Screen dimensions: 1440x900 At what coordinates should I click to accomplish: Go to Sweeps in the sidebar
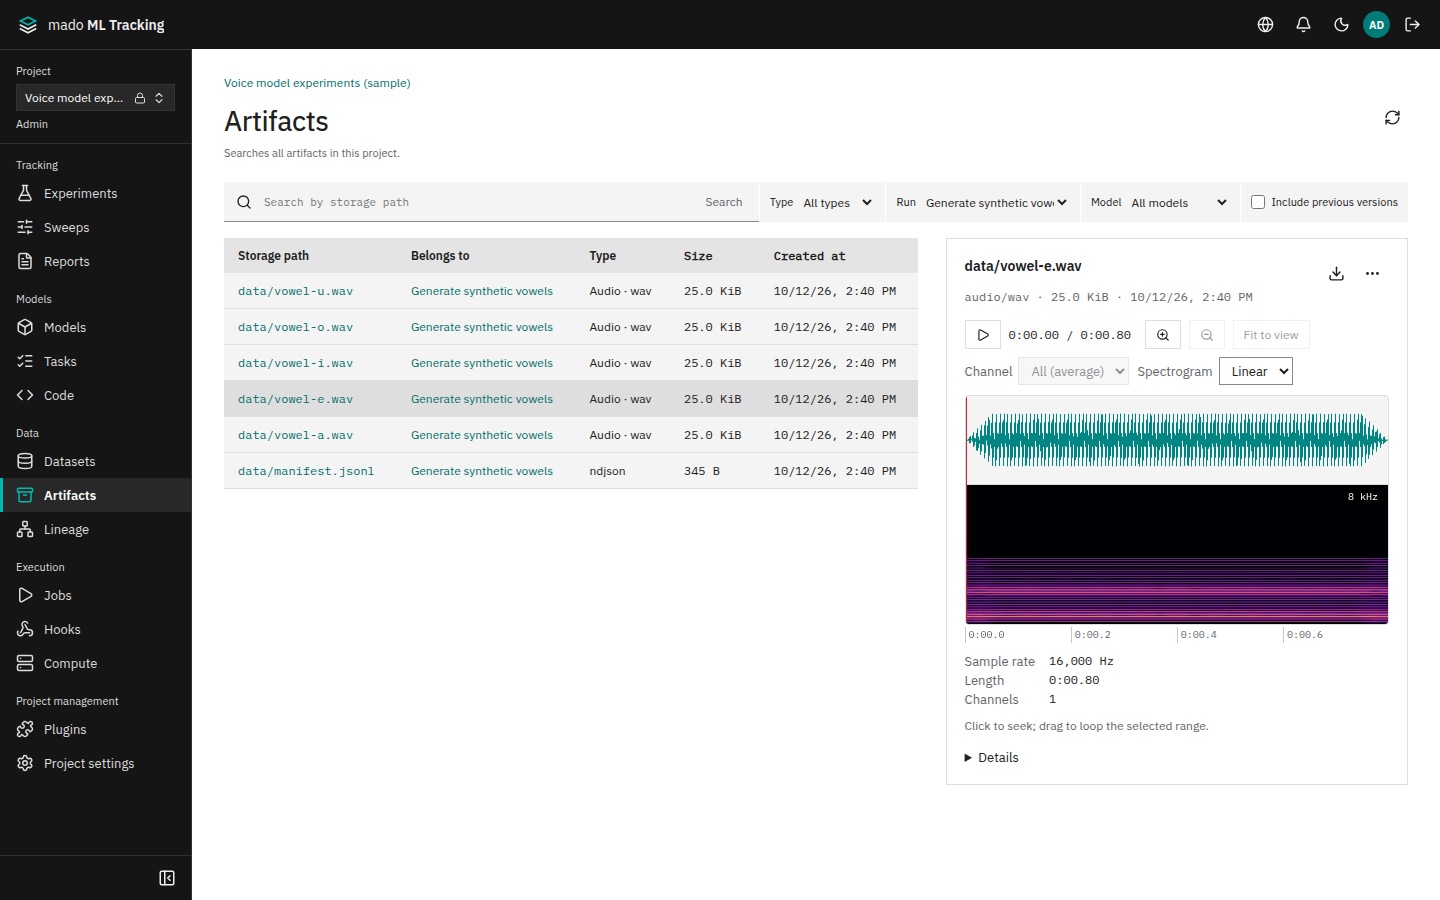[x=96, y=228]
